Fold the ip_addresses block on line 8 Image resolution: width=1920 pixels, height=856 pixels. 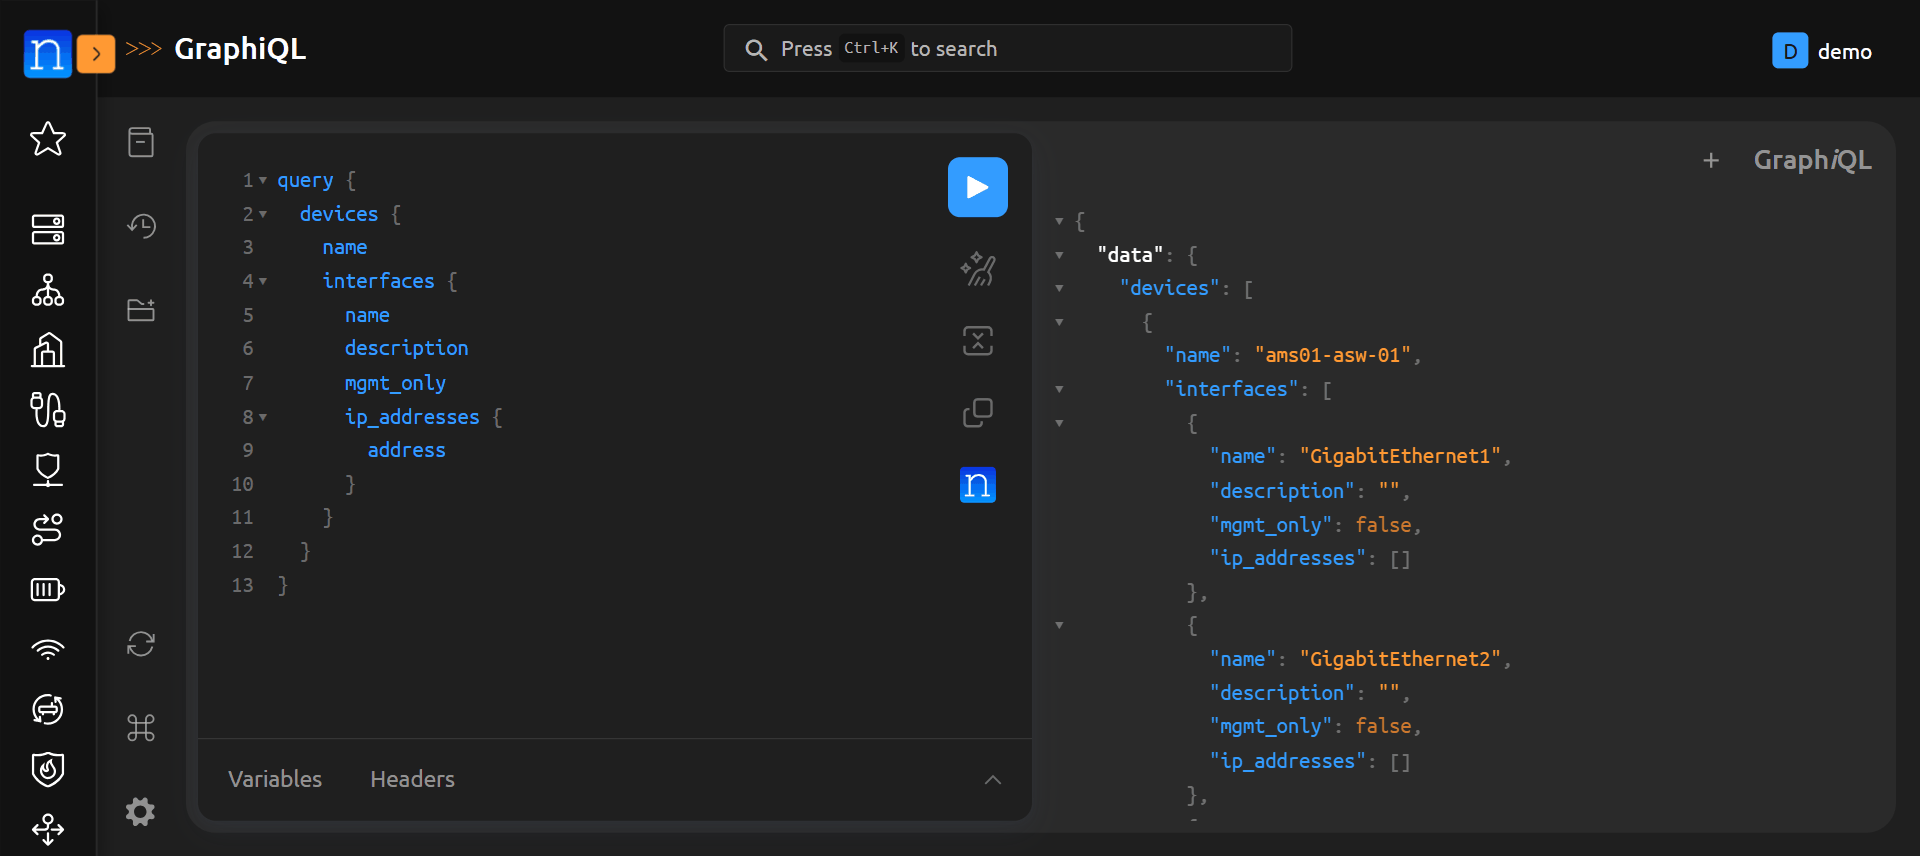point(263,418)
